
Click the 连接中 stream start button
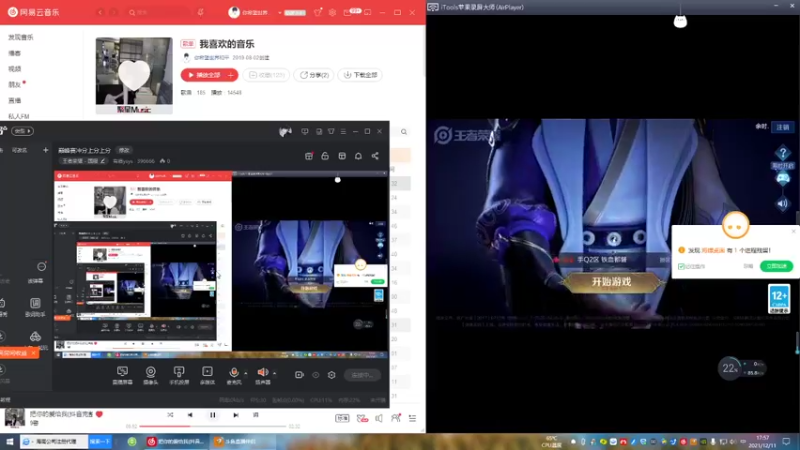362,375
